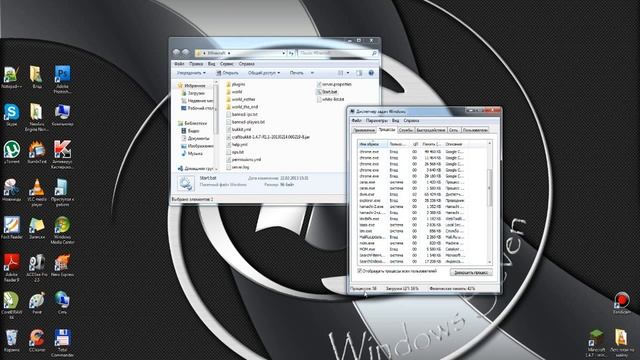Click the Open button in Explorer toolbar

227,73
